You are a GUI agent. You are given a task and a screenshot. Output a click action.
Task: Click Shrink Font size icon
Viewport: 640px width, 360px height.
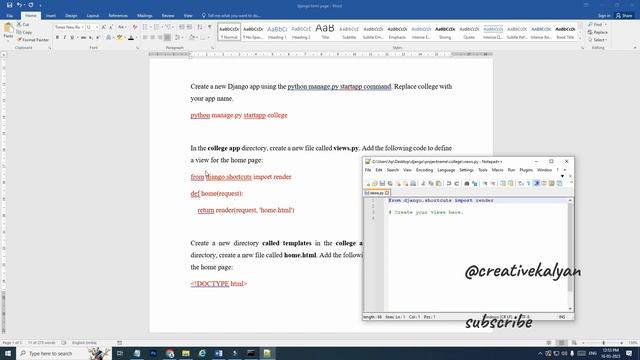(111, 27)
